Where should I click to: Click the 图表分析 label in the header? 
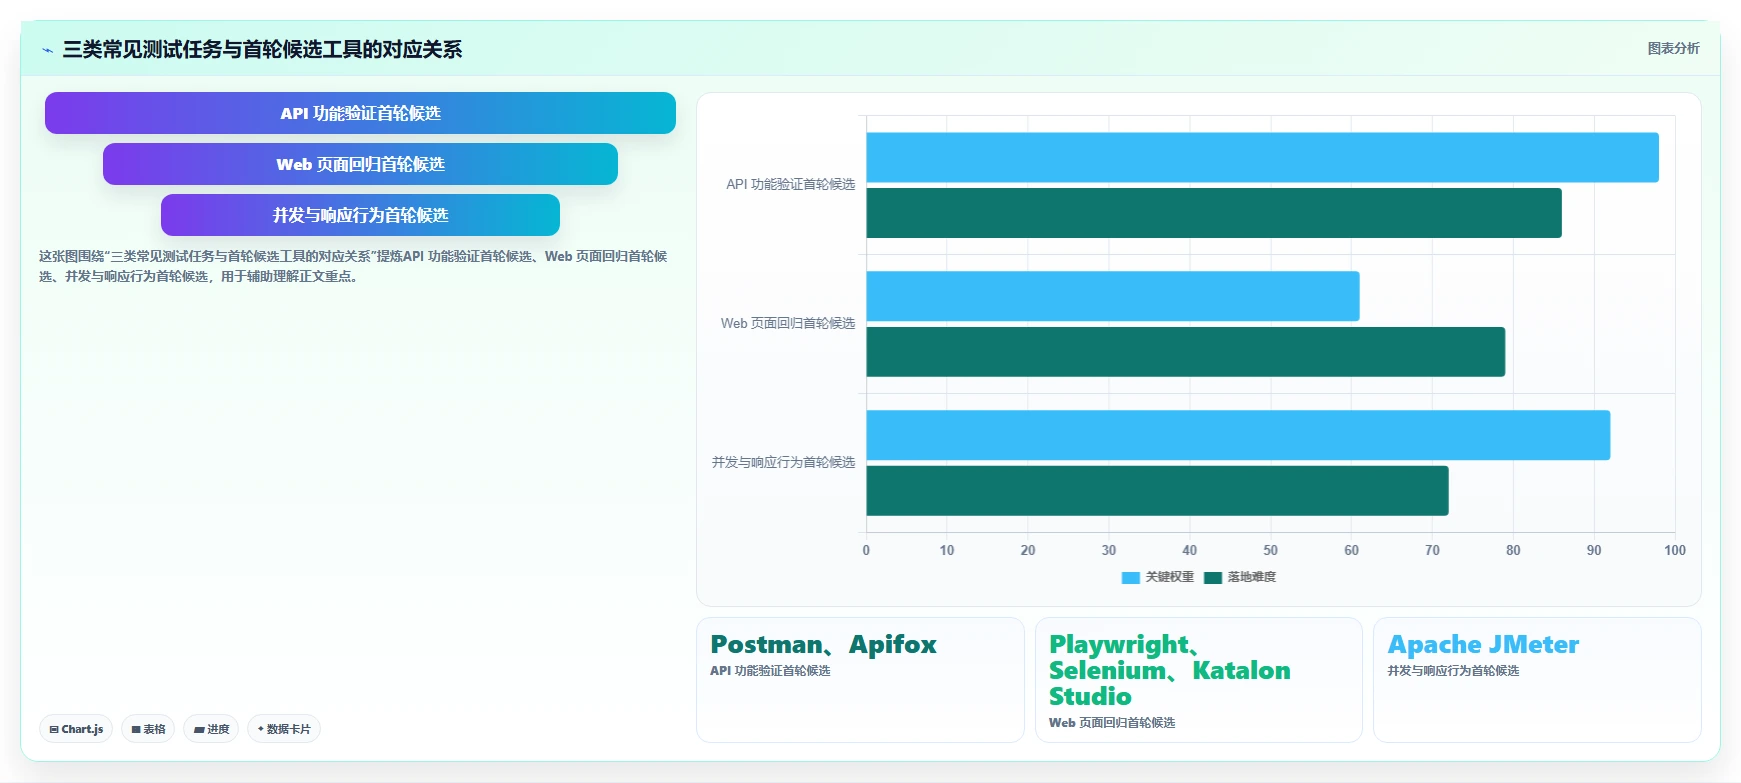tap(1673, 48)
